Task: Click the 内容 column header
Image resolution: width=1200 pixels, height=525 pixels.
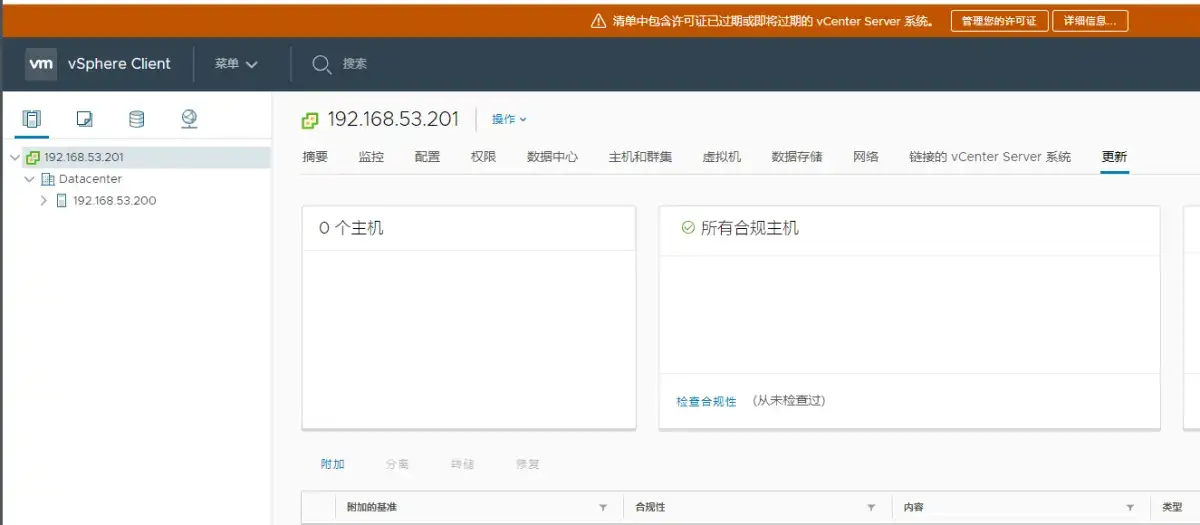Action: click(913, 508)
